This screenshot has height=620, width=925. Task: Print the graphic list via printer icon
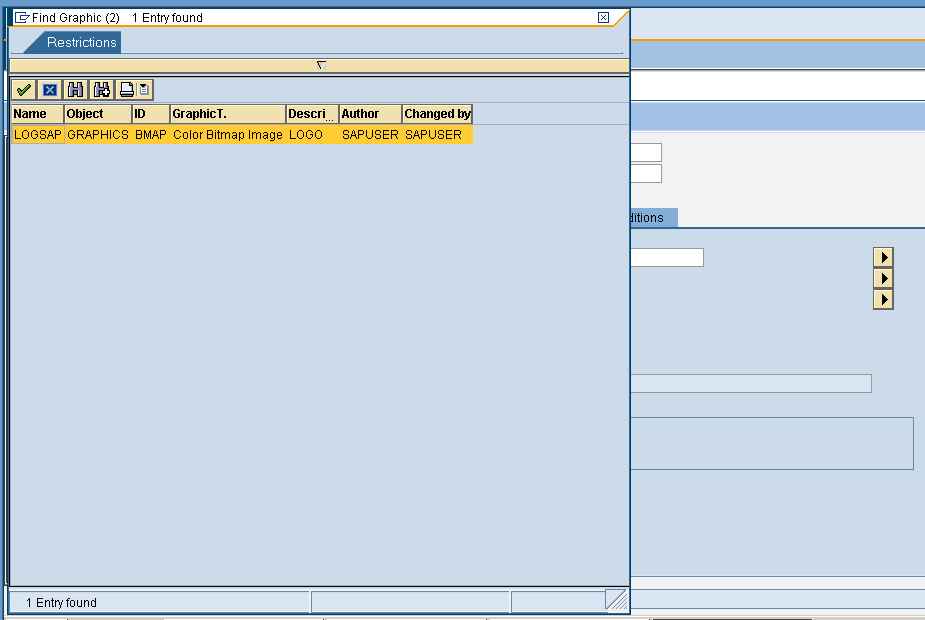click(126, 89)
